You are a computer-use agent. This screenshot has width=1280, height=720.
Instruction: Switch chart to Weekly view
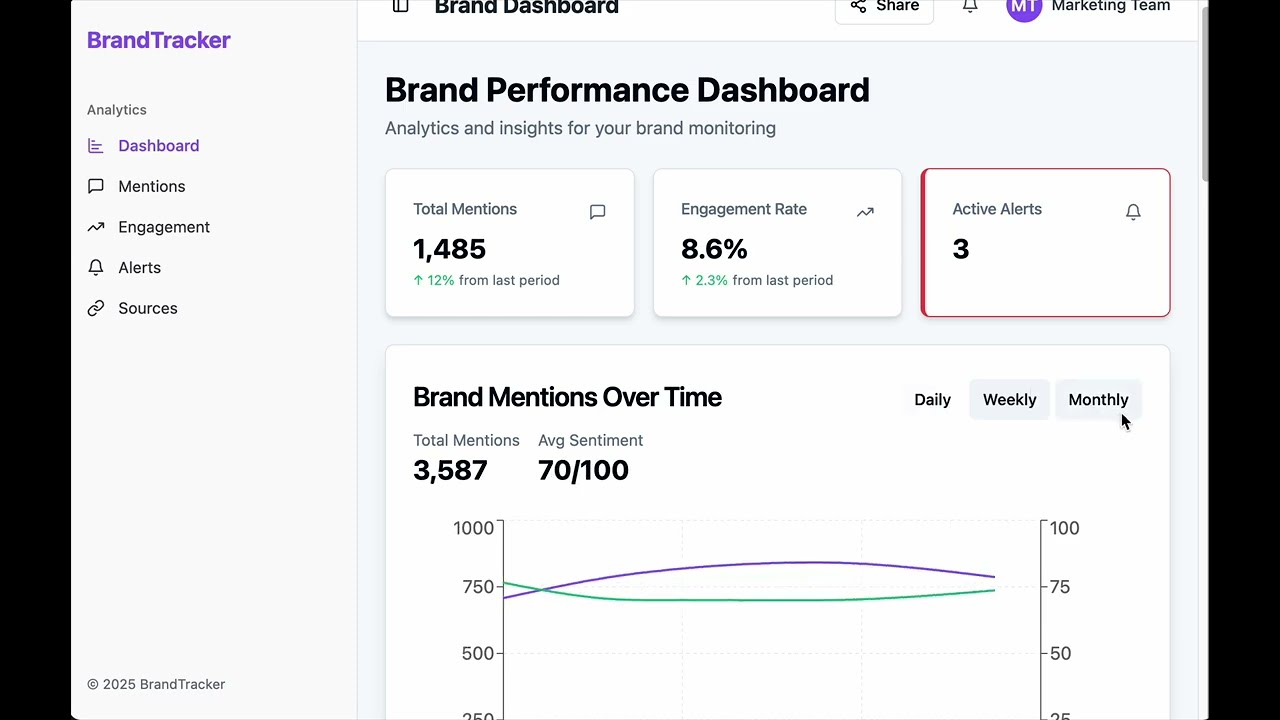1009,400
